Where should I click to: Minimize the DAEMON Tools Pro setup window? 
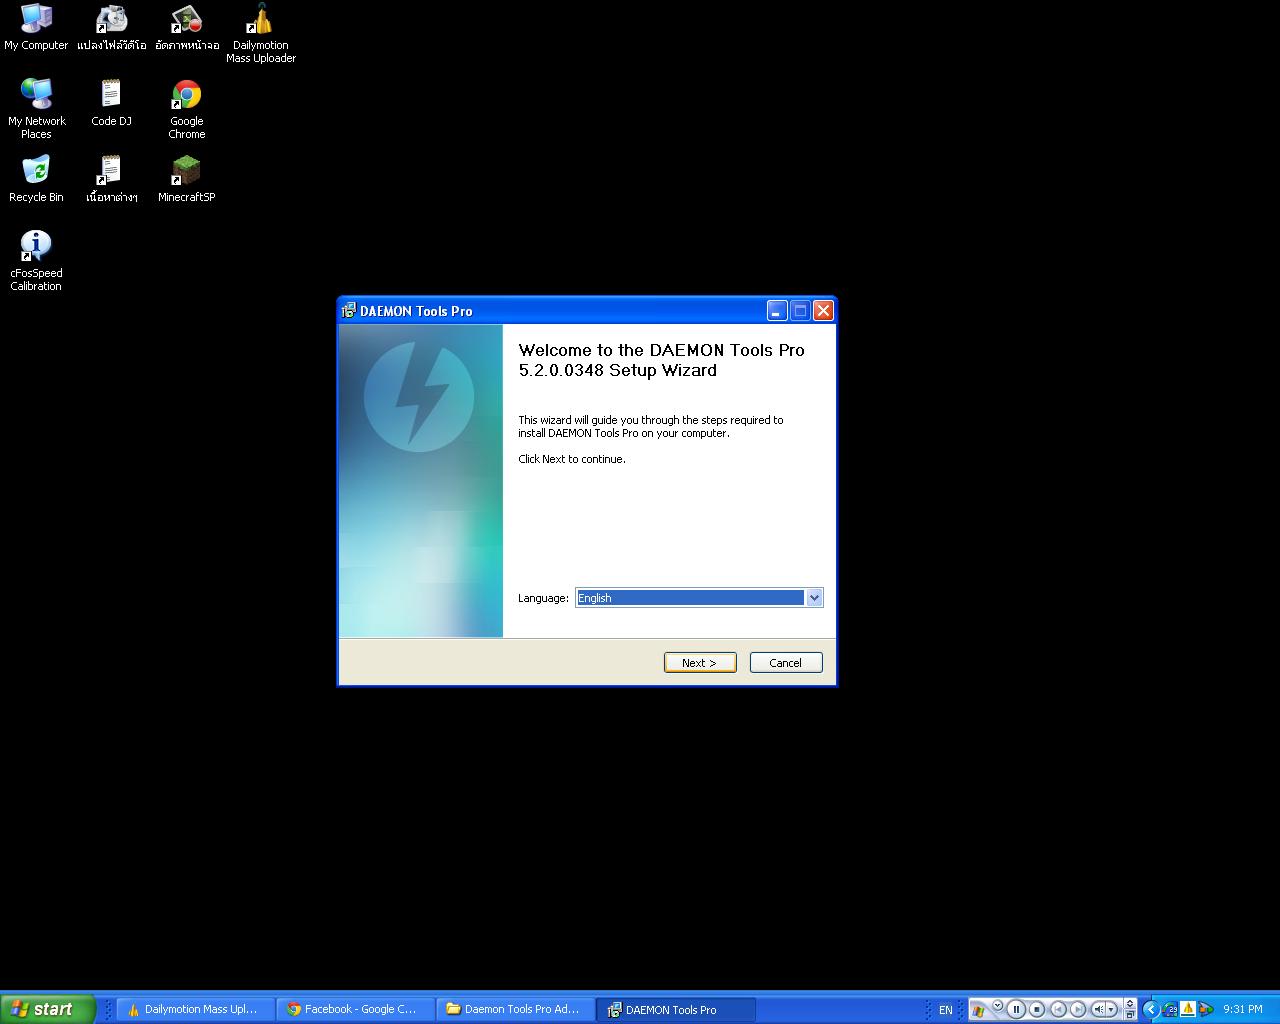click(777, 311)
